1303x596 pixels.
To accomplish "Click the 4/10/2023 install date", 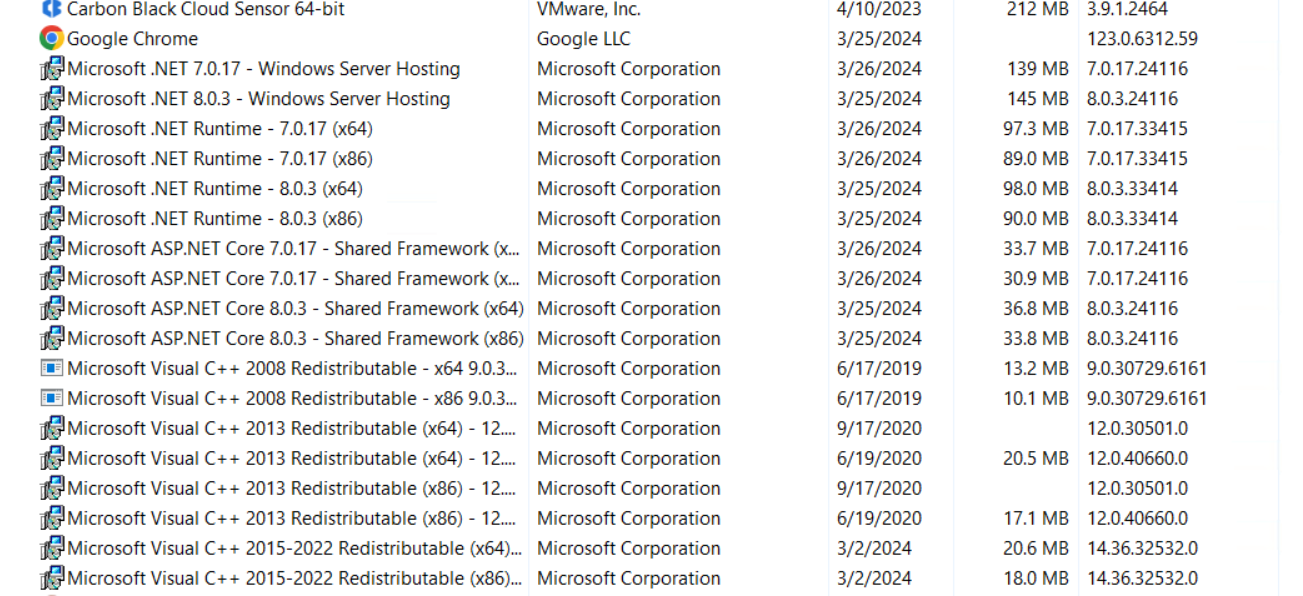I will 879,9.
